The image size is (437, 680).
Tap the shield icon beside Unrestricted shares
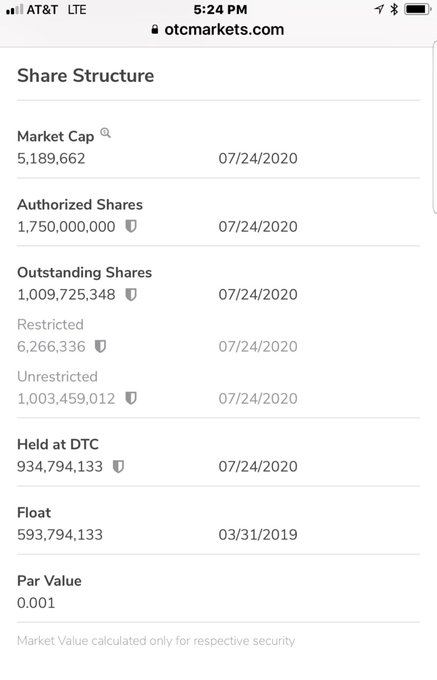click(131, 398)
